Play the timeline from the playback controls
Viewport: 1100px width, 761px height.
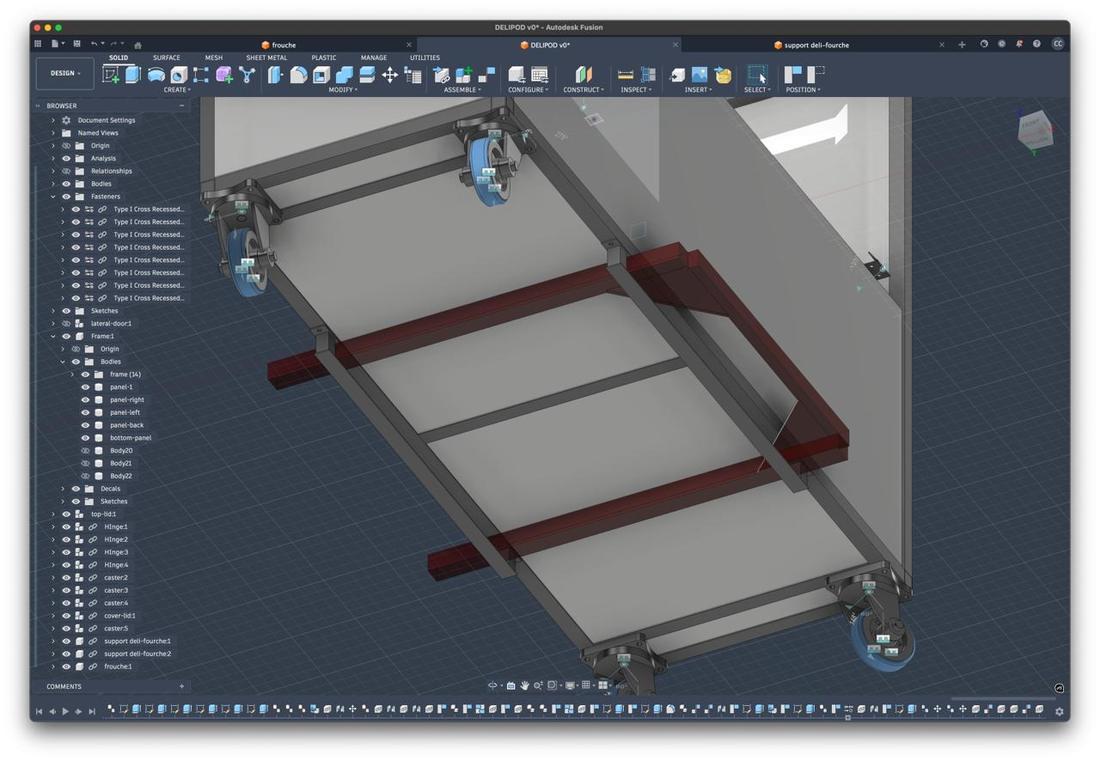(x=65, y=711)
